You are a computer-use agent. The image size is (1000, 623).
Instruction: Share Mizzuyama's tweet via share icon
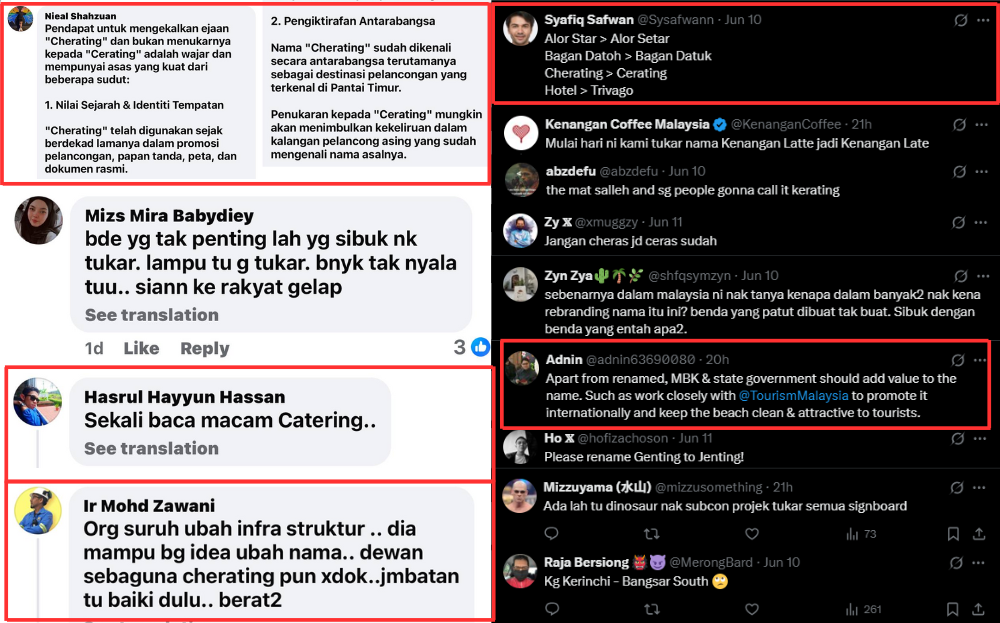979,534
